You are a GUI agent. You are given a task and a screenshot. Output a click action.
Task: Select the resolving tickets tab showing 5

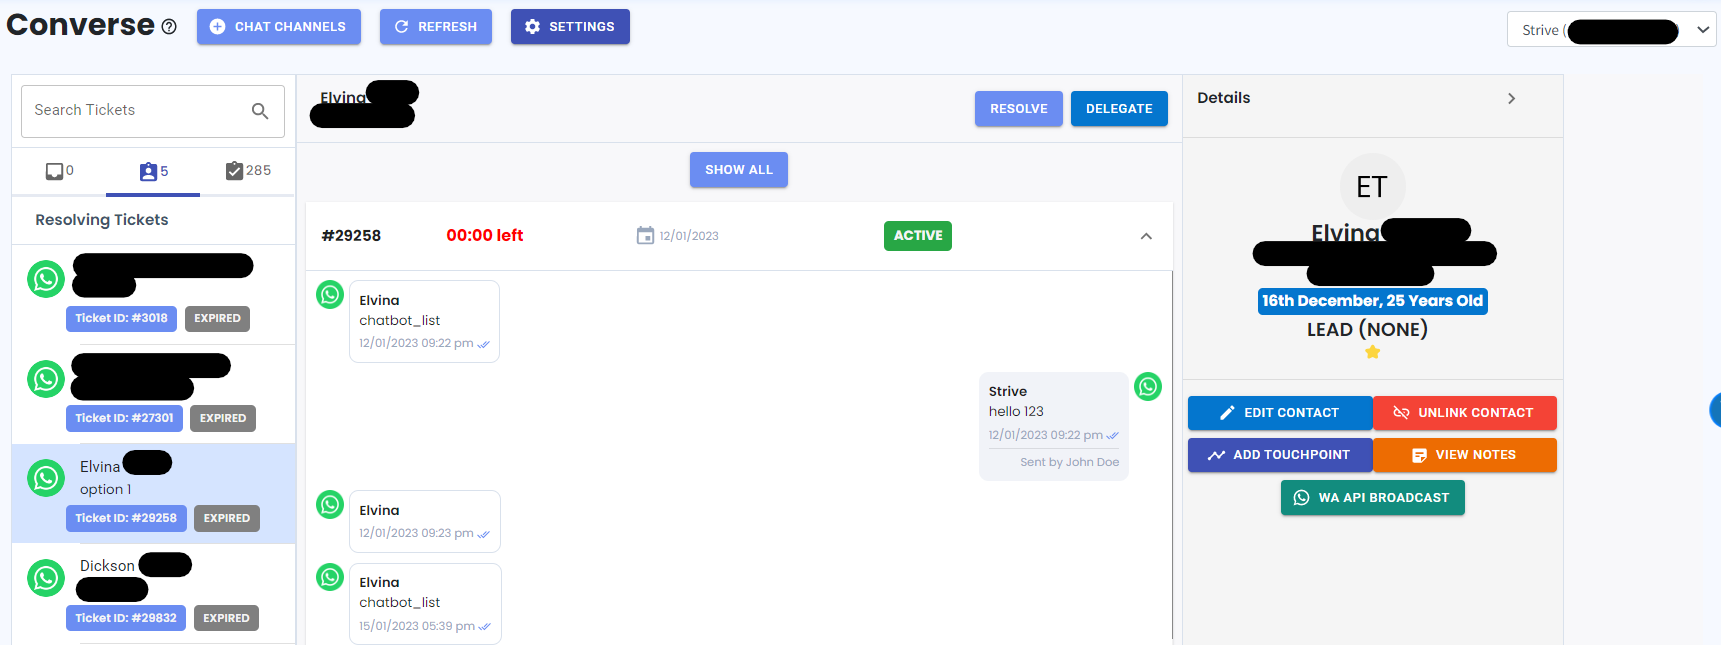[154, 171]
